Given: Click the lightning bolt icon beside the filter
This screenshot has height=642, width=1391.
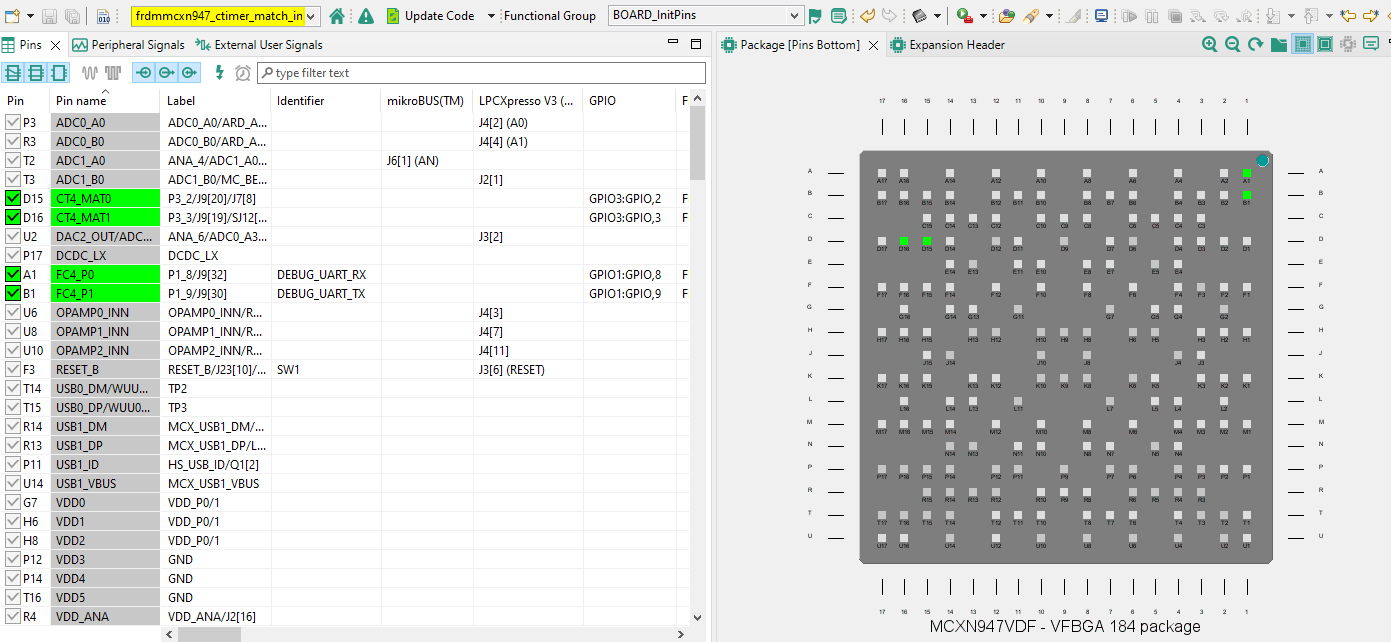Looking at the screenshot, I should (220, 73).
